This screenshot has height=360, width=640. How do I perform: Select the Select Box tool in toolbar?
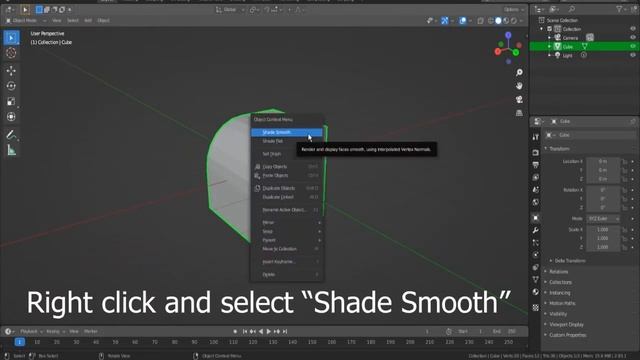pos(11,38)
